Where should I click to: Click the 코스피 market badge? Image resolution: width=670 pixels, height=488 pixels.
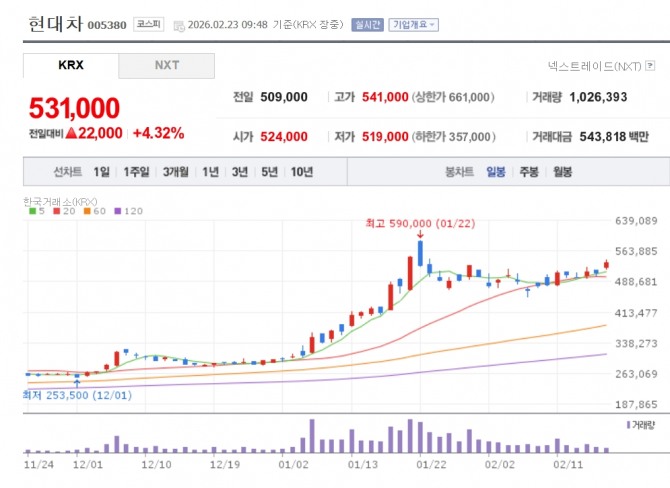(x=150, y=24)
